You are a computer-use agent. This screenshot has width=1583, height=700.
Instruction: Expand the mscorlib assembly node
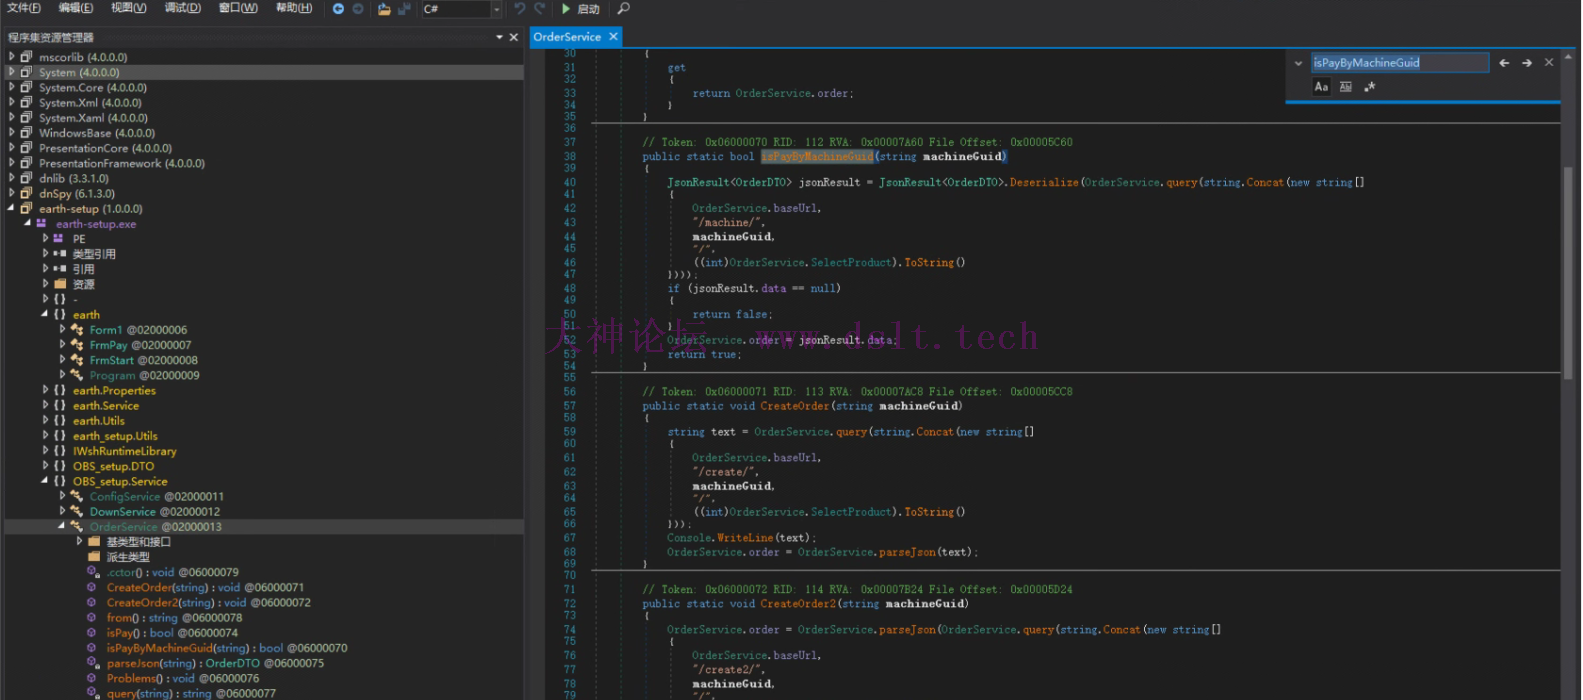coord(12,57)
